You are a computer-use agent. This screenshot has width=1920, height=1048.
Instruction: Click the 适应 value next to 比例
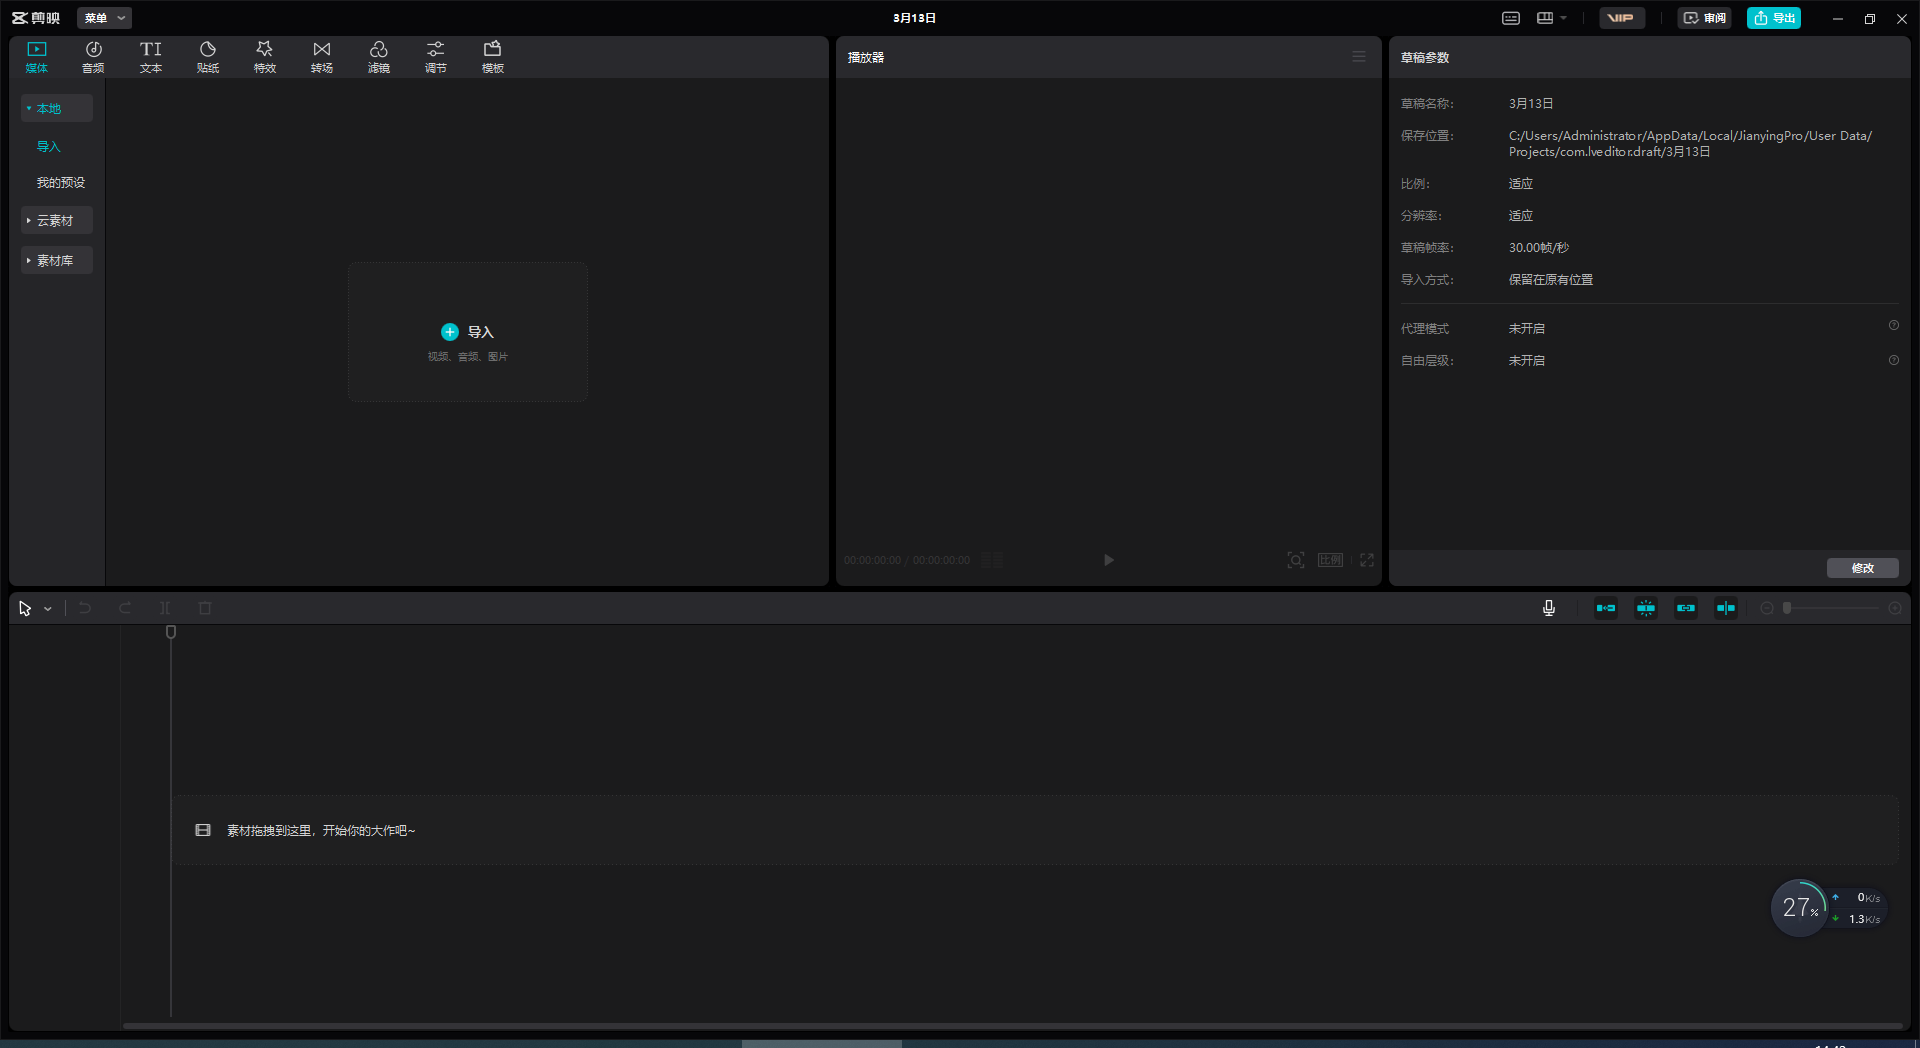tap(1521, 184)
